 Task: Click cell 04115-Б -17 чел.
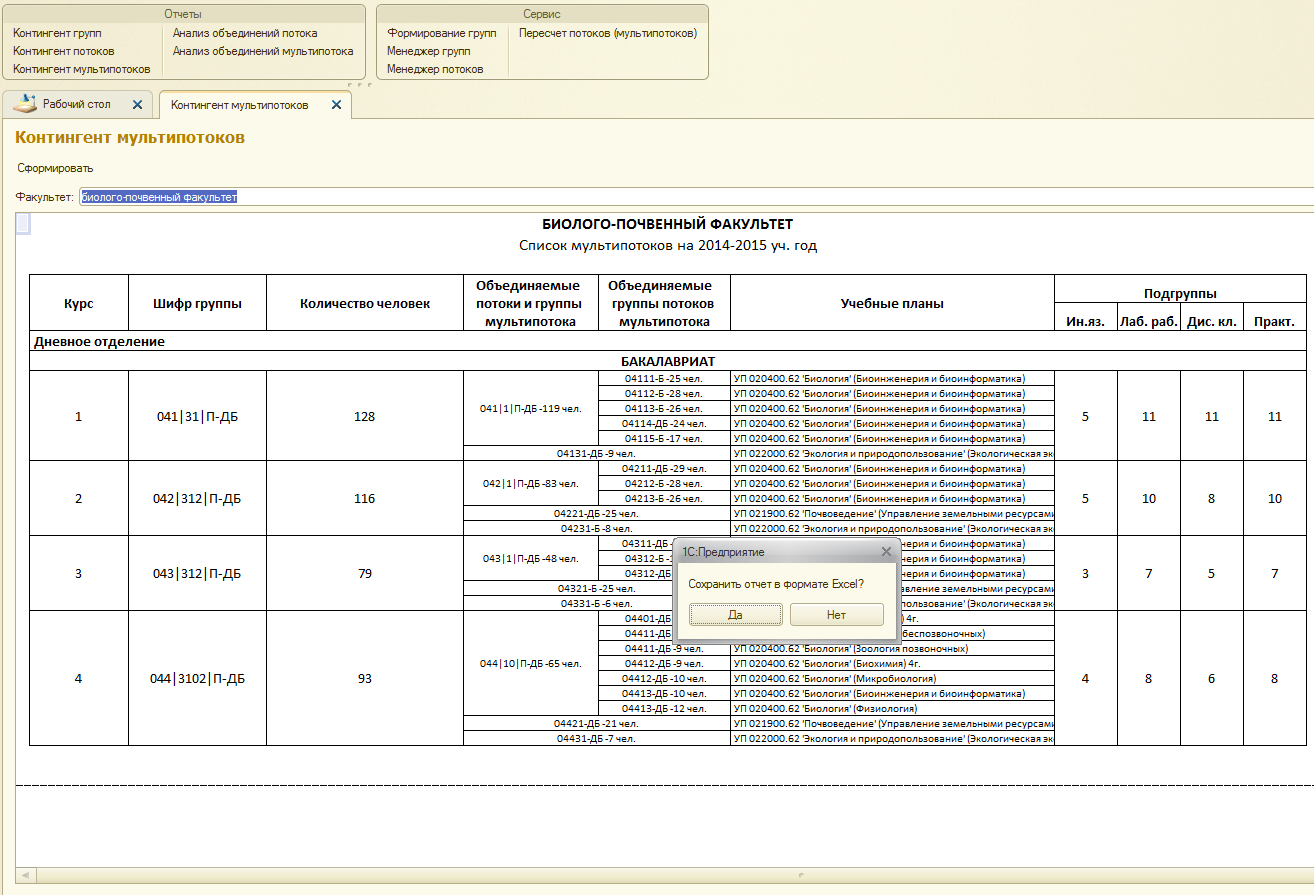click(664, 438)
